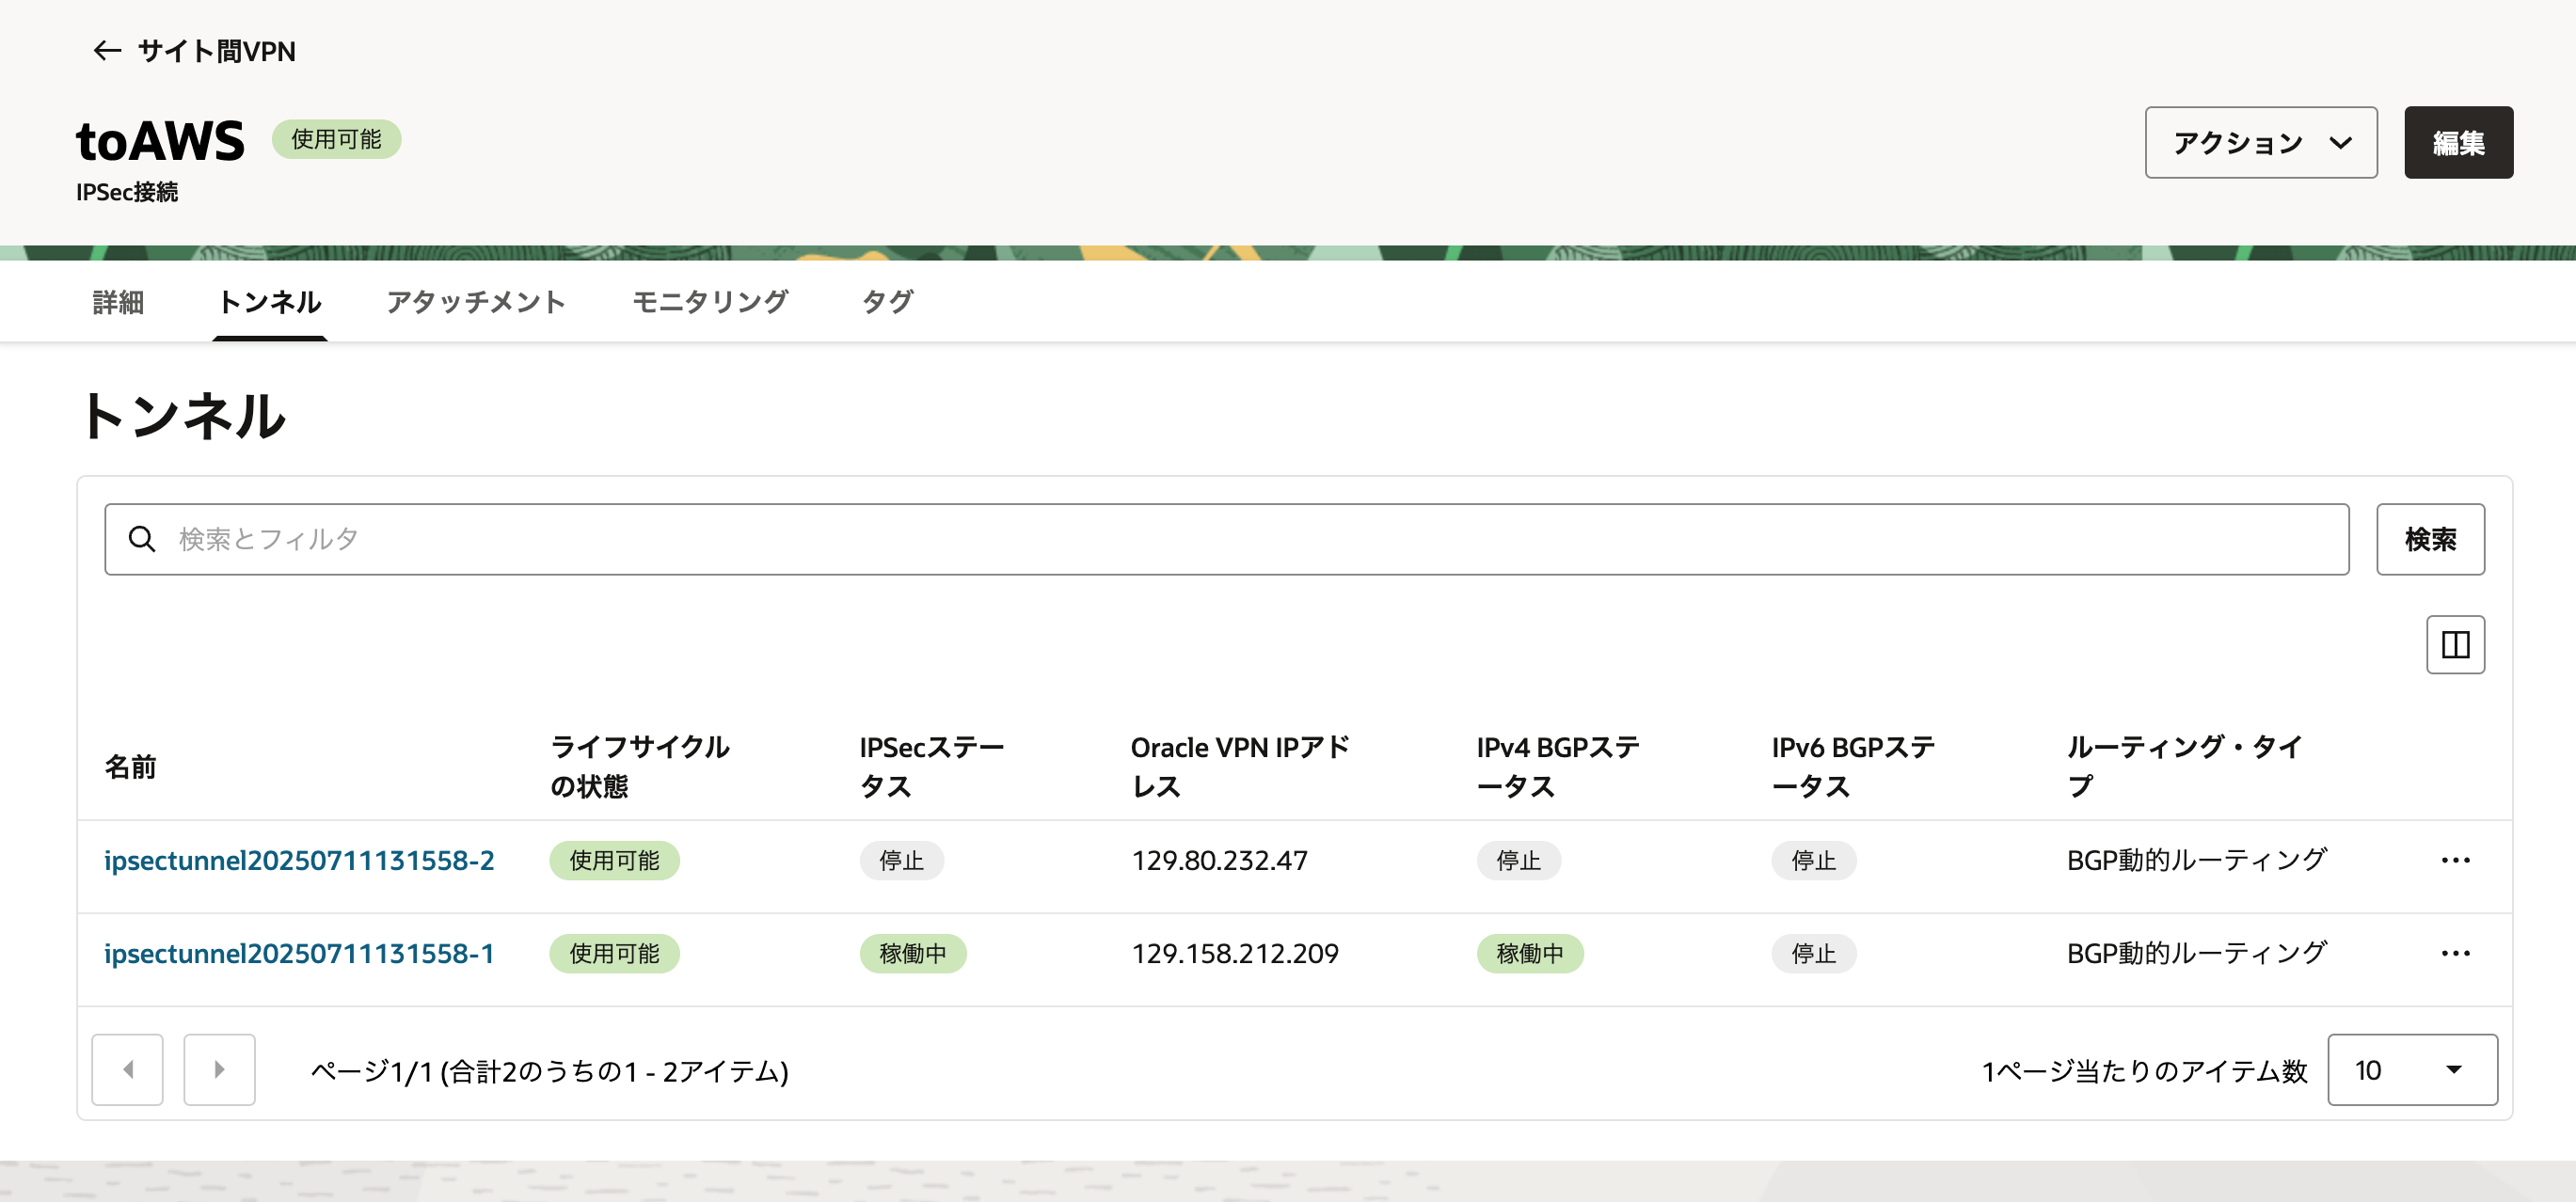This screenshot has height=1202, width=2576.
Task: Click the 使用可能 badge beside toAWS
Action: (x=336, y=139)
